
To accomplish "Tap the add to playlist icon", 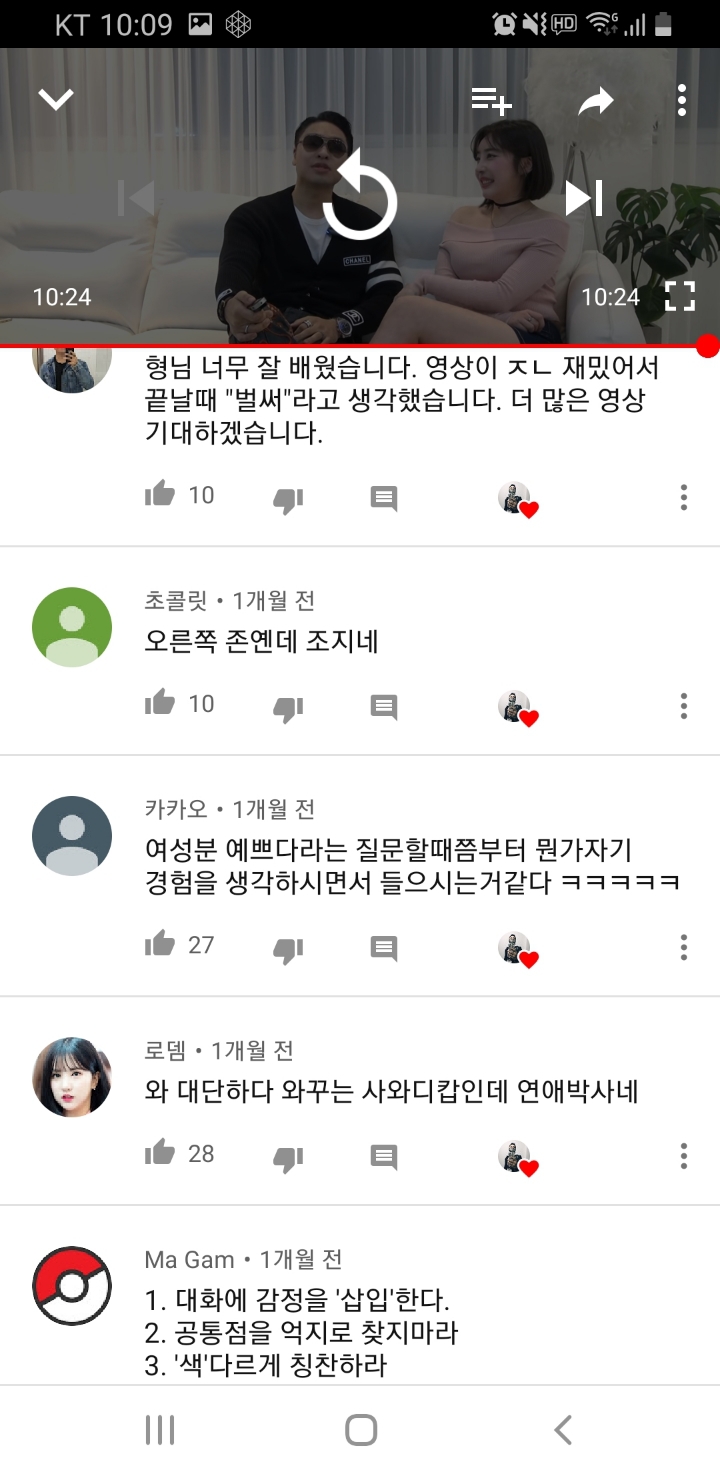I will pyautogui.click(x=492, y=99).
